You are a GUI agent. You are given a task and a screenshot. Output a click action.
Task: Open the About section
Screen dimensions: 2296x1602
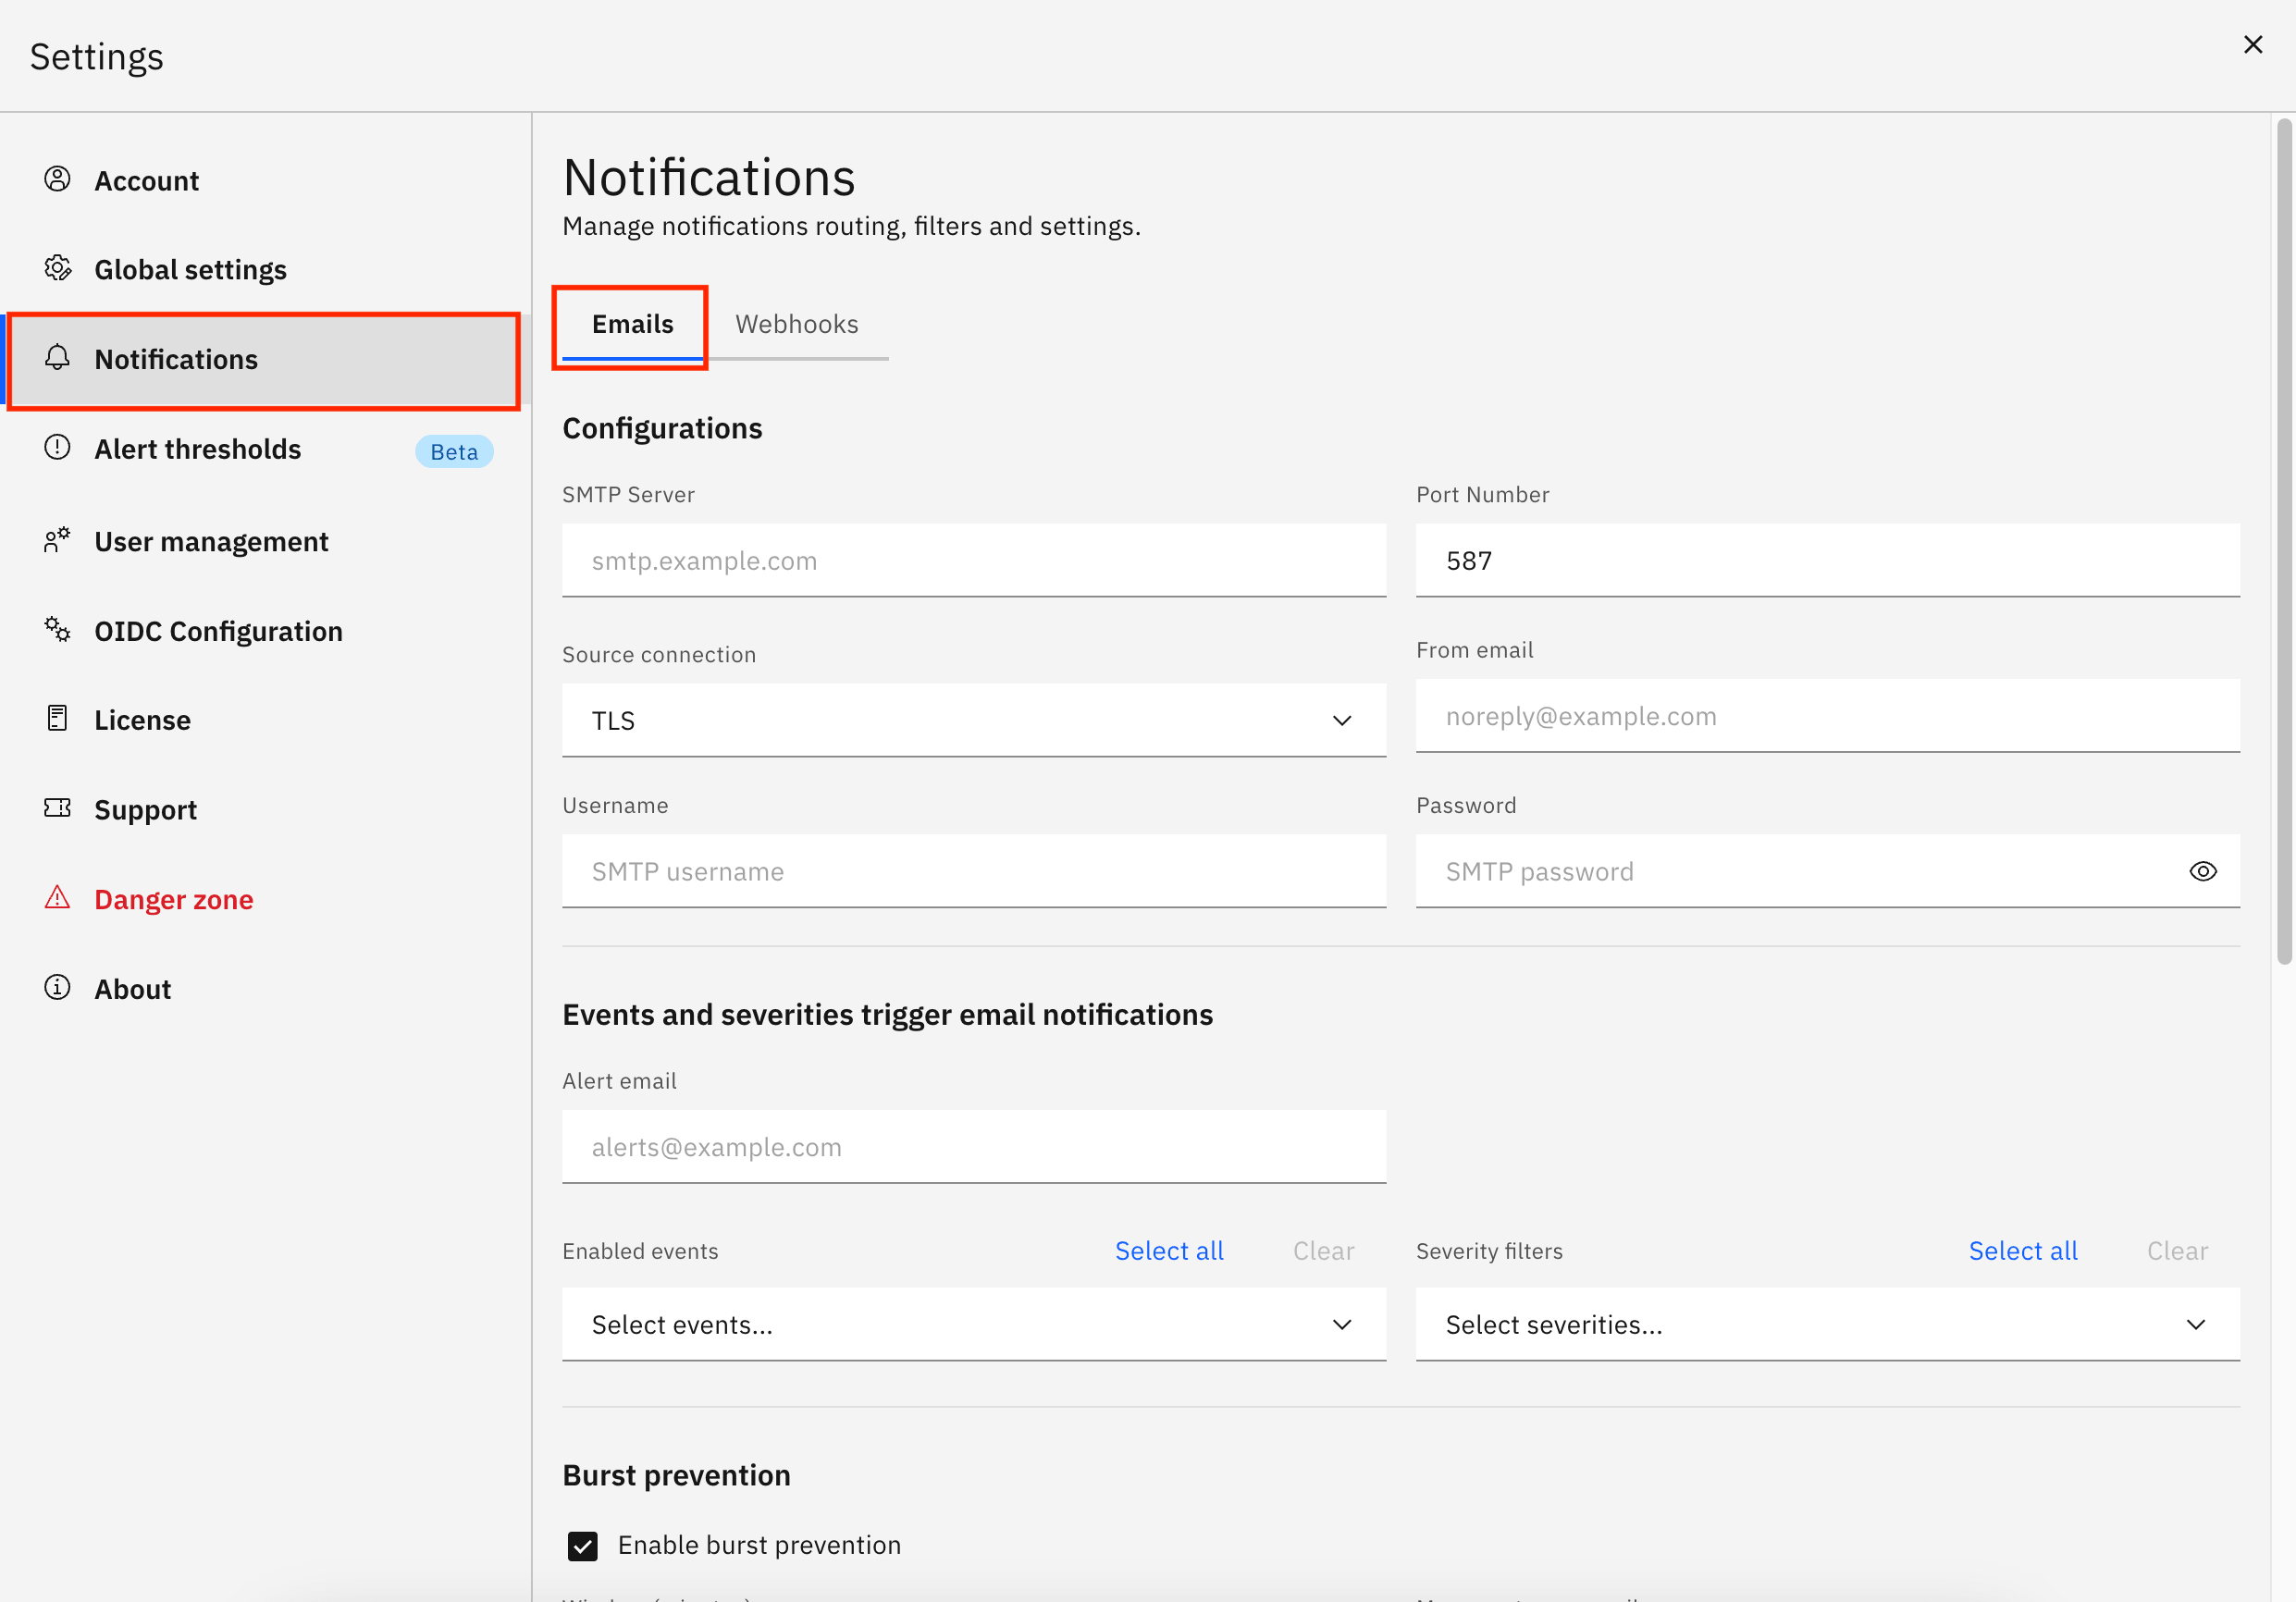[265, 989]
